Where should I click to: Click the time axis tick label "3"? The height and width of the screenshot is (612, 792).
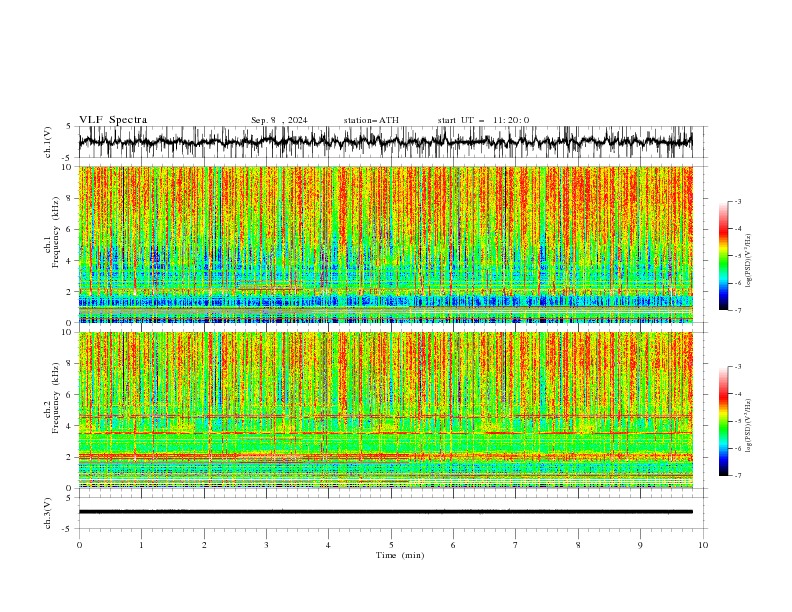[266, 545]
